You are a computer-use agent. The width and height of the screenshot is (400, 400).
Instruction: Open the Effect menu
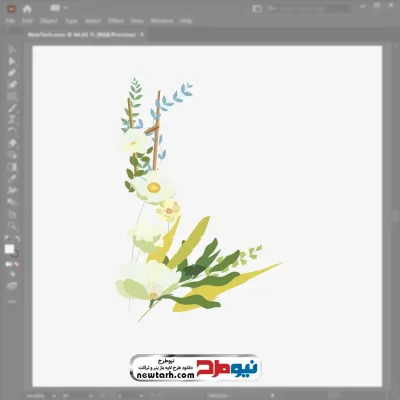click(x=116, y=21)
